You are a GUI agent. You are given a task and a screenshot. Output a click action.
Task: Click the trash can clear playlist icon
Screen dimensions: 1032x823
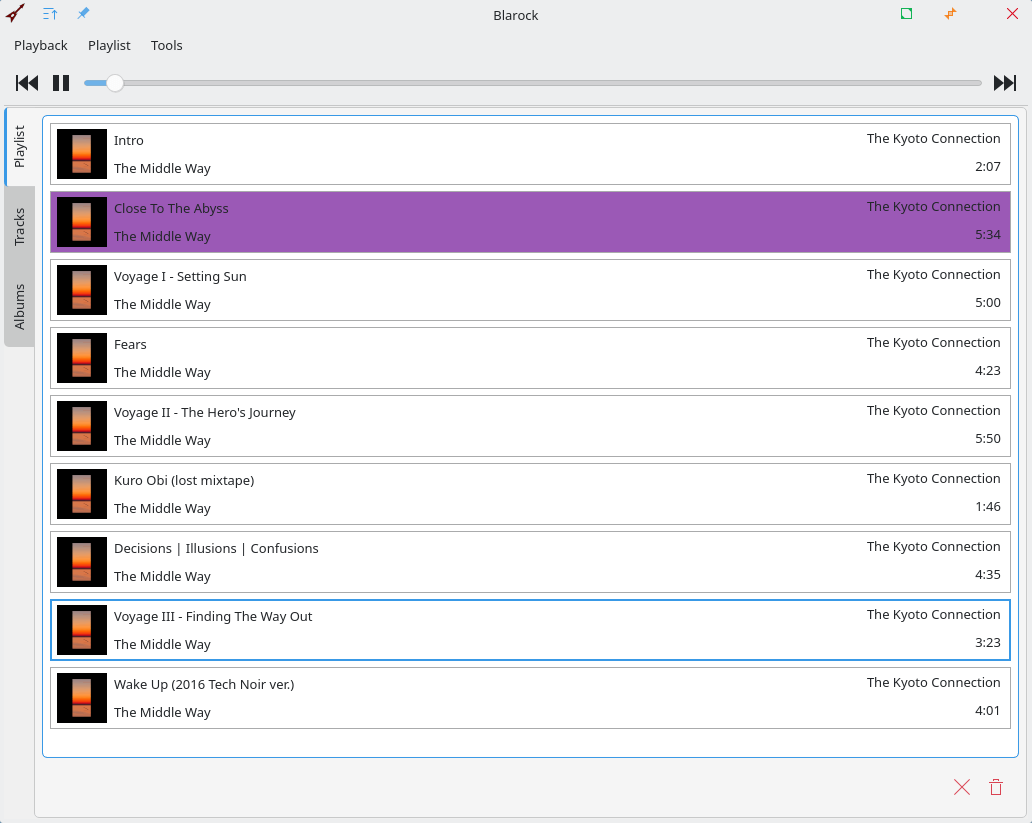click(x=996, y=787)
